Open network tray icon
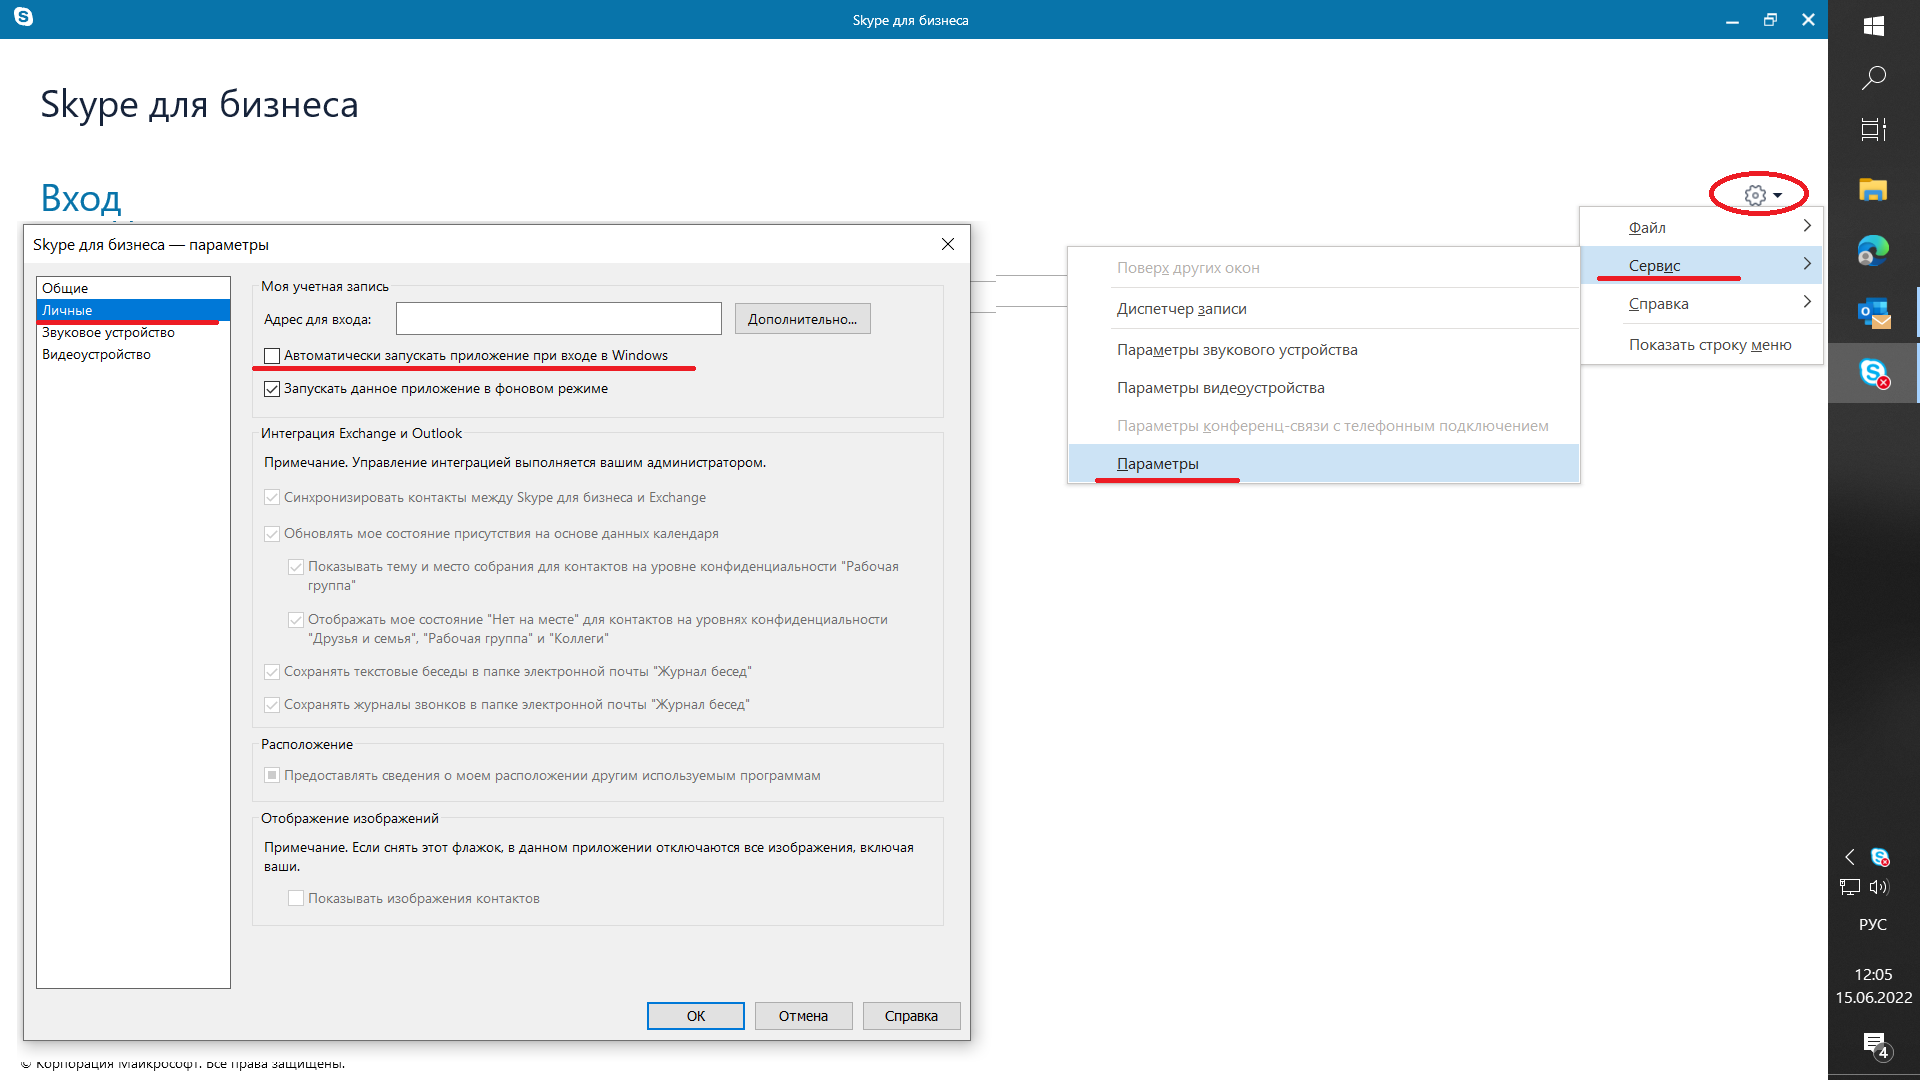Viewport: 1920px width, 1080px height. tap(1850, 887)
